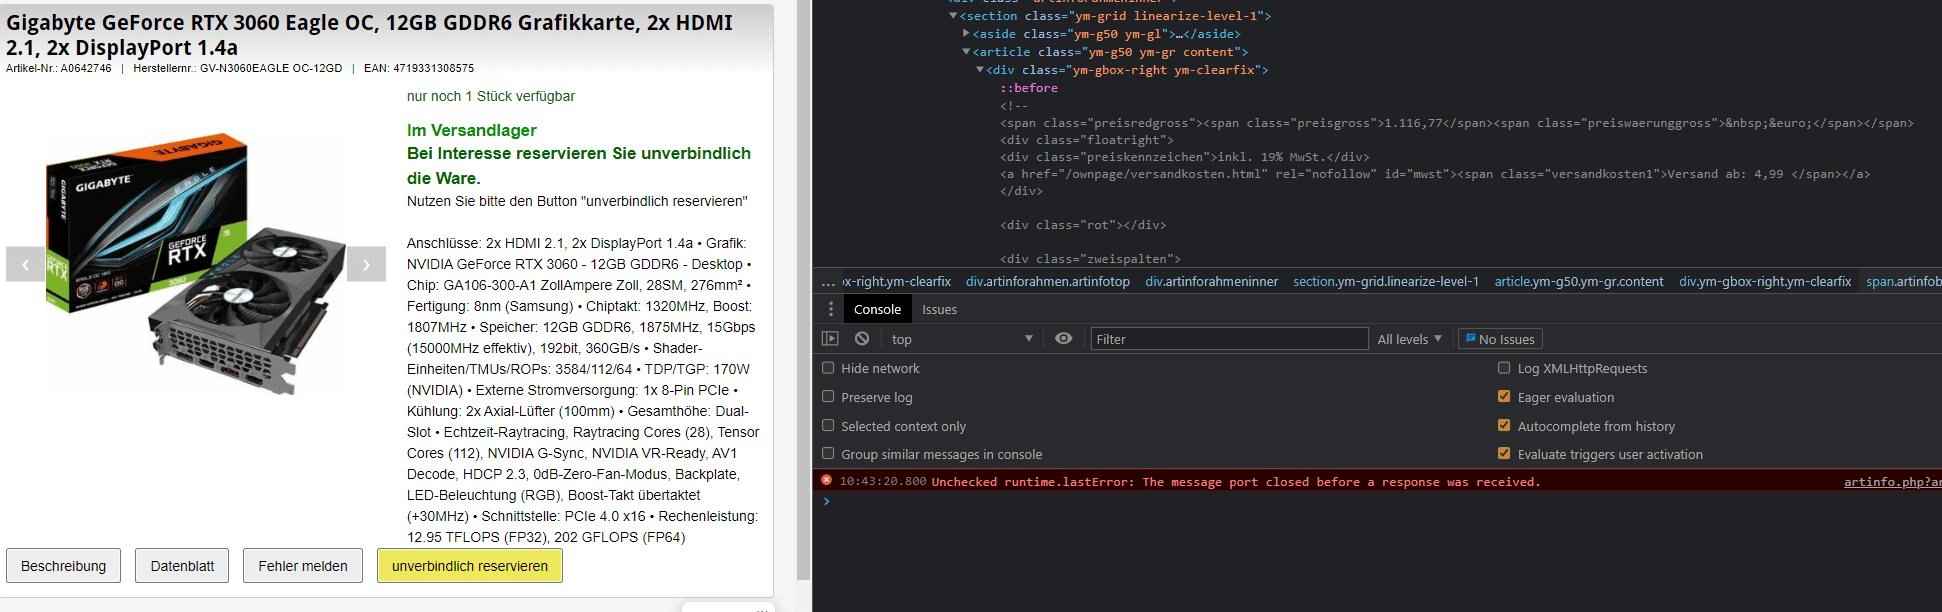This screenshot has width=1942, height=612.
Task: Click the Gigabyte RTX 3060 product image
Action: click(x=196, y=264)
